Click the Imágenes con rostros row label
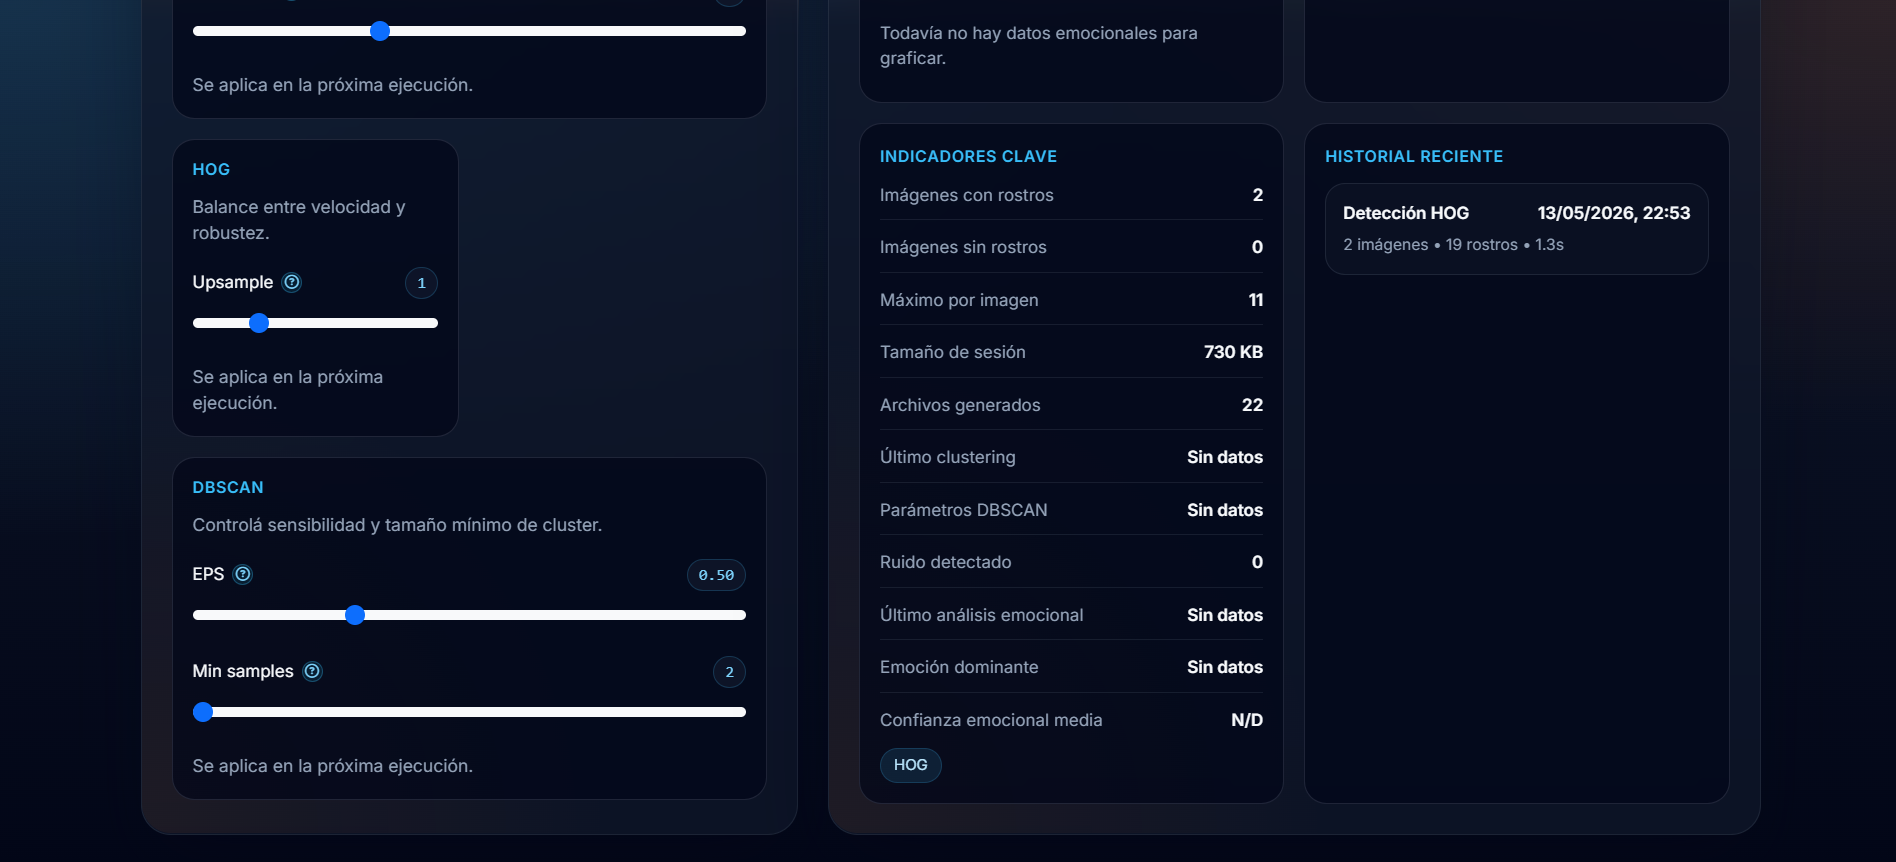 tap(967, 195)
